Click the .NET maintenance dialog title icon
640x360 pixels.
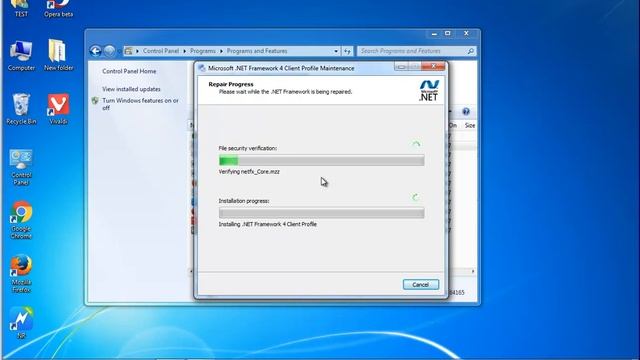(x=202, y=68)
